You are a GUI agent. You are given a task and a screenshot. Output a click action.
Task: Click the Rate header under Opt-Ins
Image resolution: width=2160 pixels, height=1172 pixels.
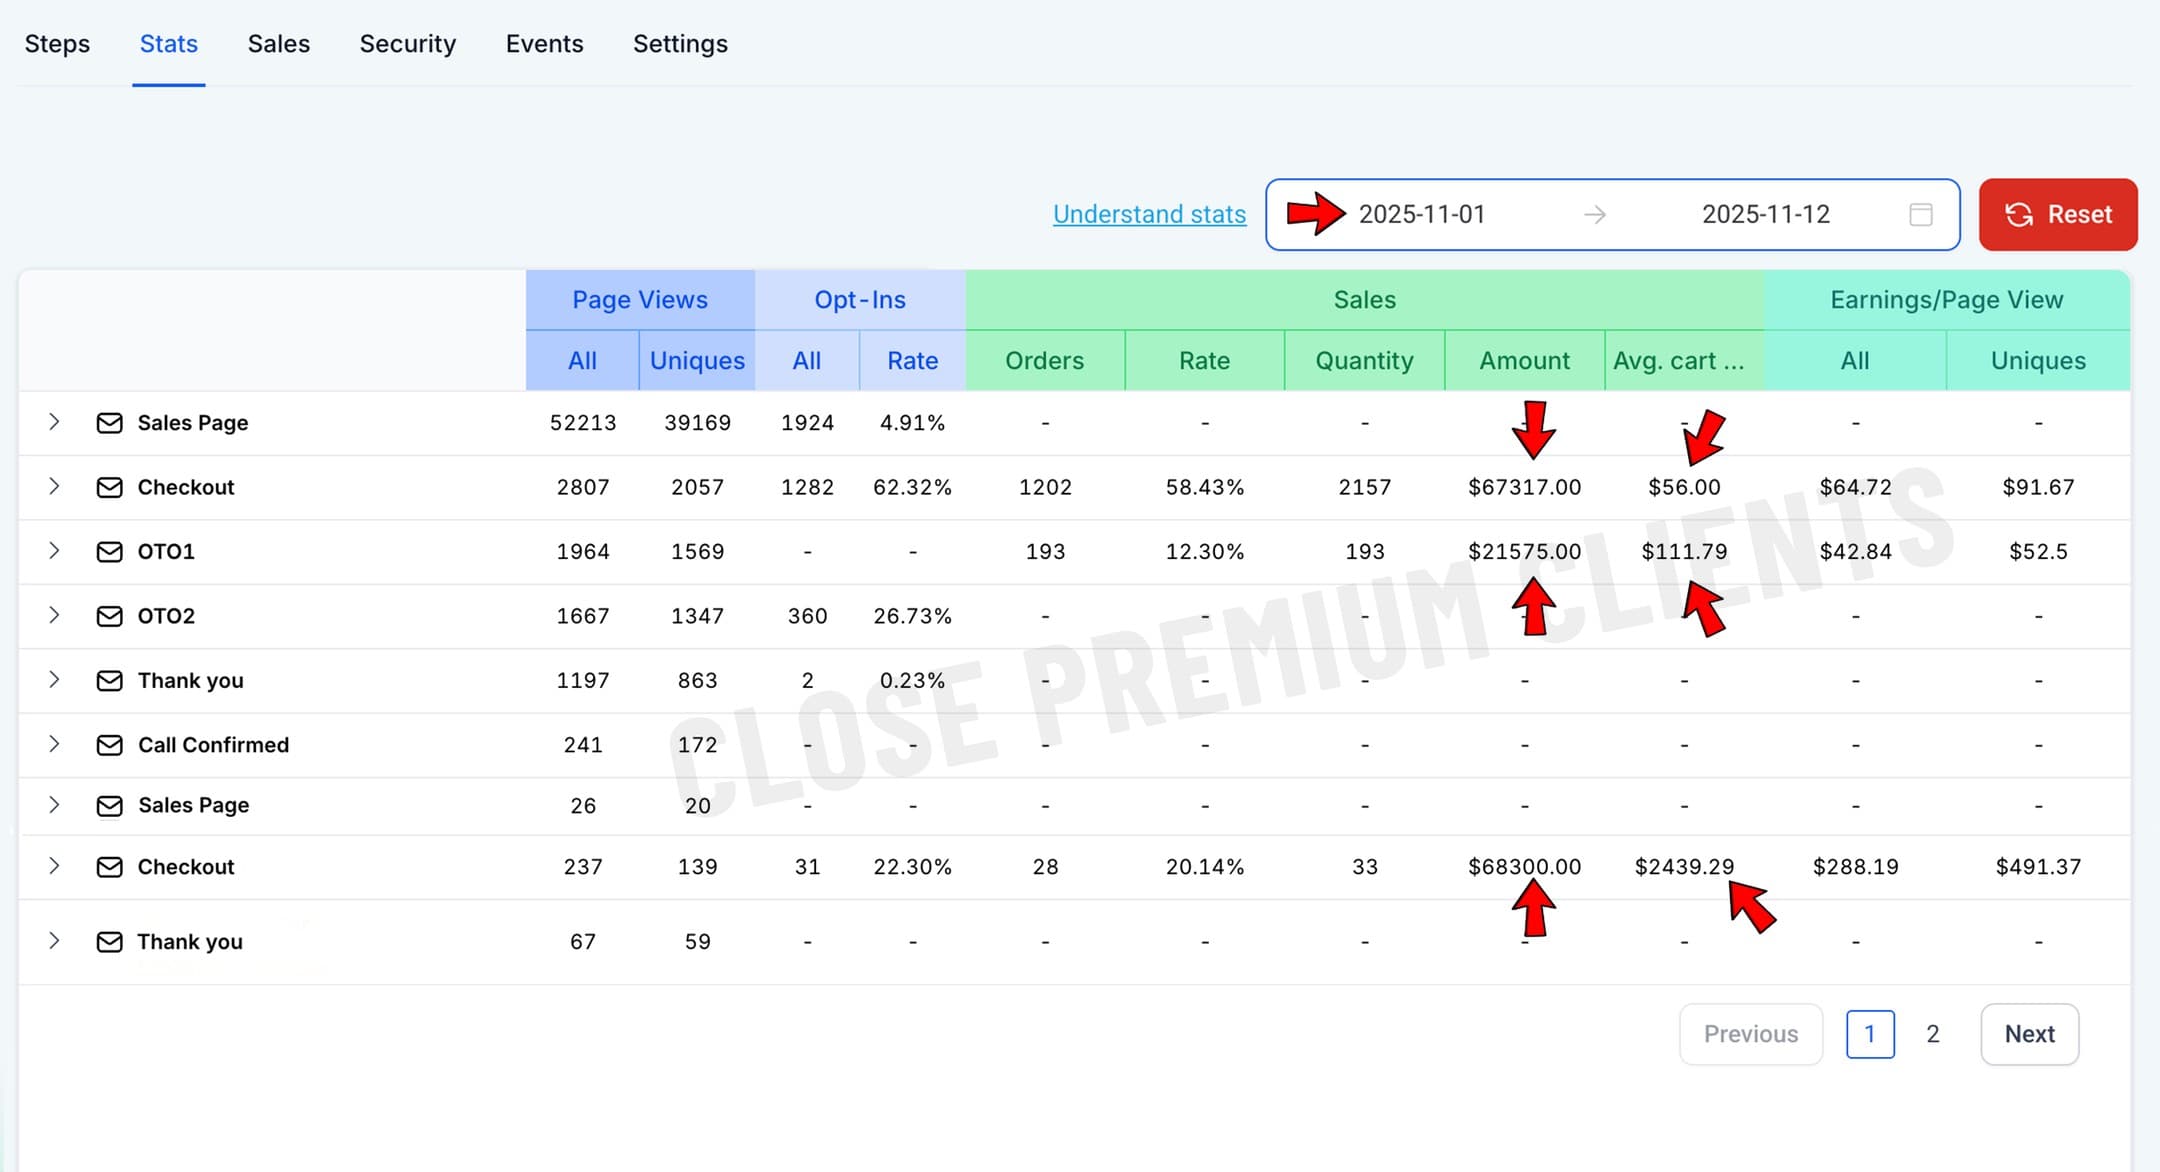912,361
